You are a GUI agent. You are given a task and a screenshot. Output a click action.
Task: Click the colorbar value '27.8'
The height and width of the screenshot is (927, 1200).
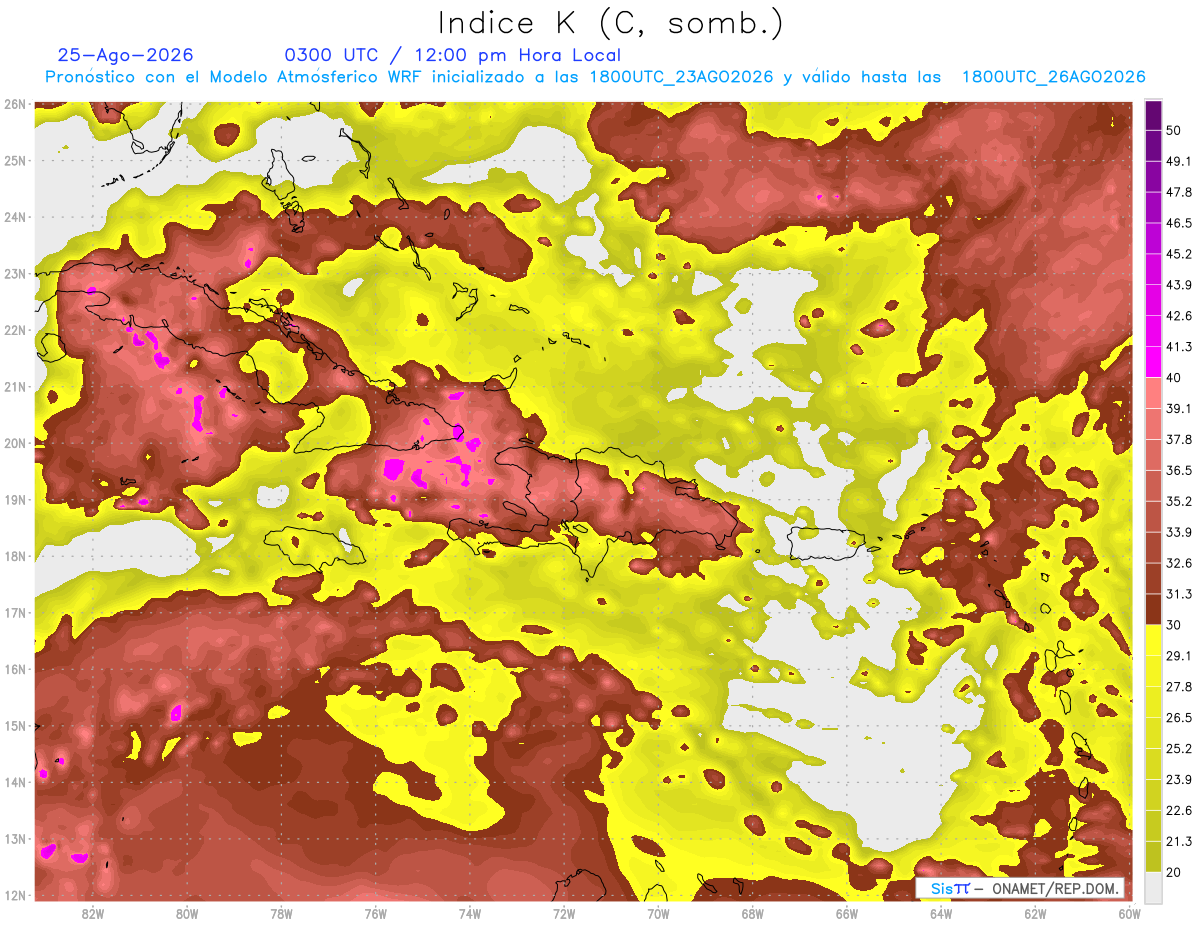point(1179,687)
